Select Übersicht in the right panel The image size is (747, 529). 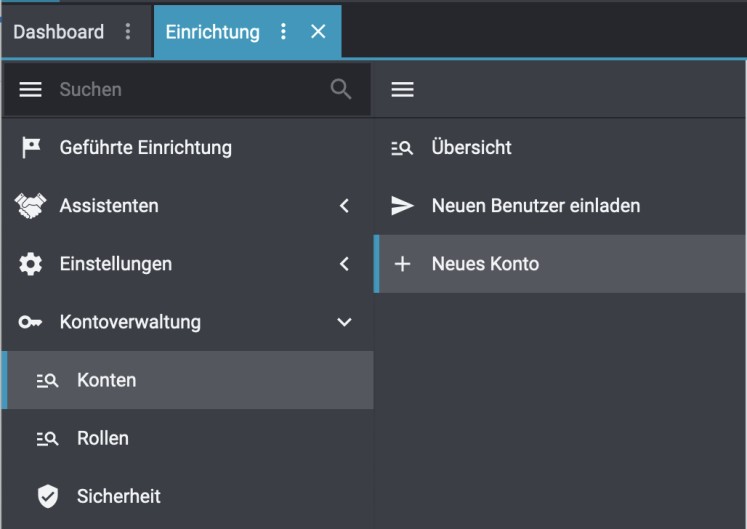pos(471,148)
